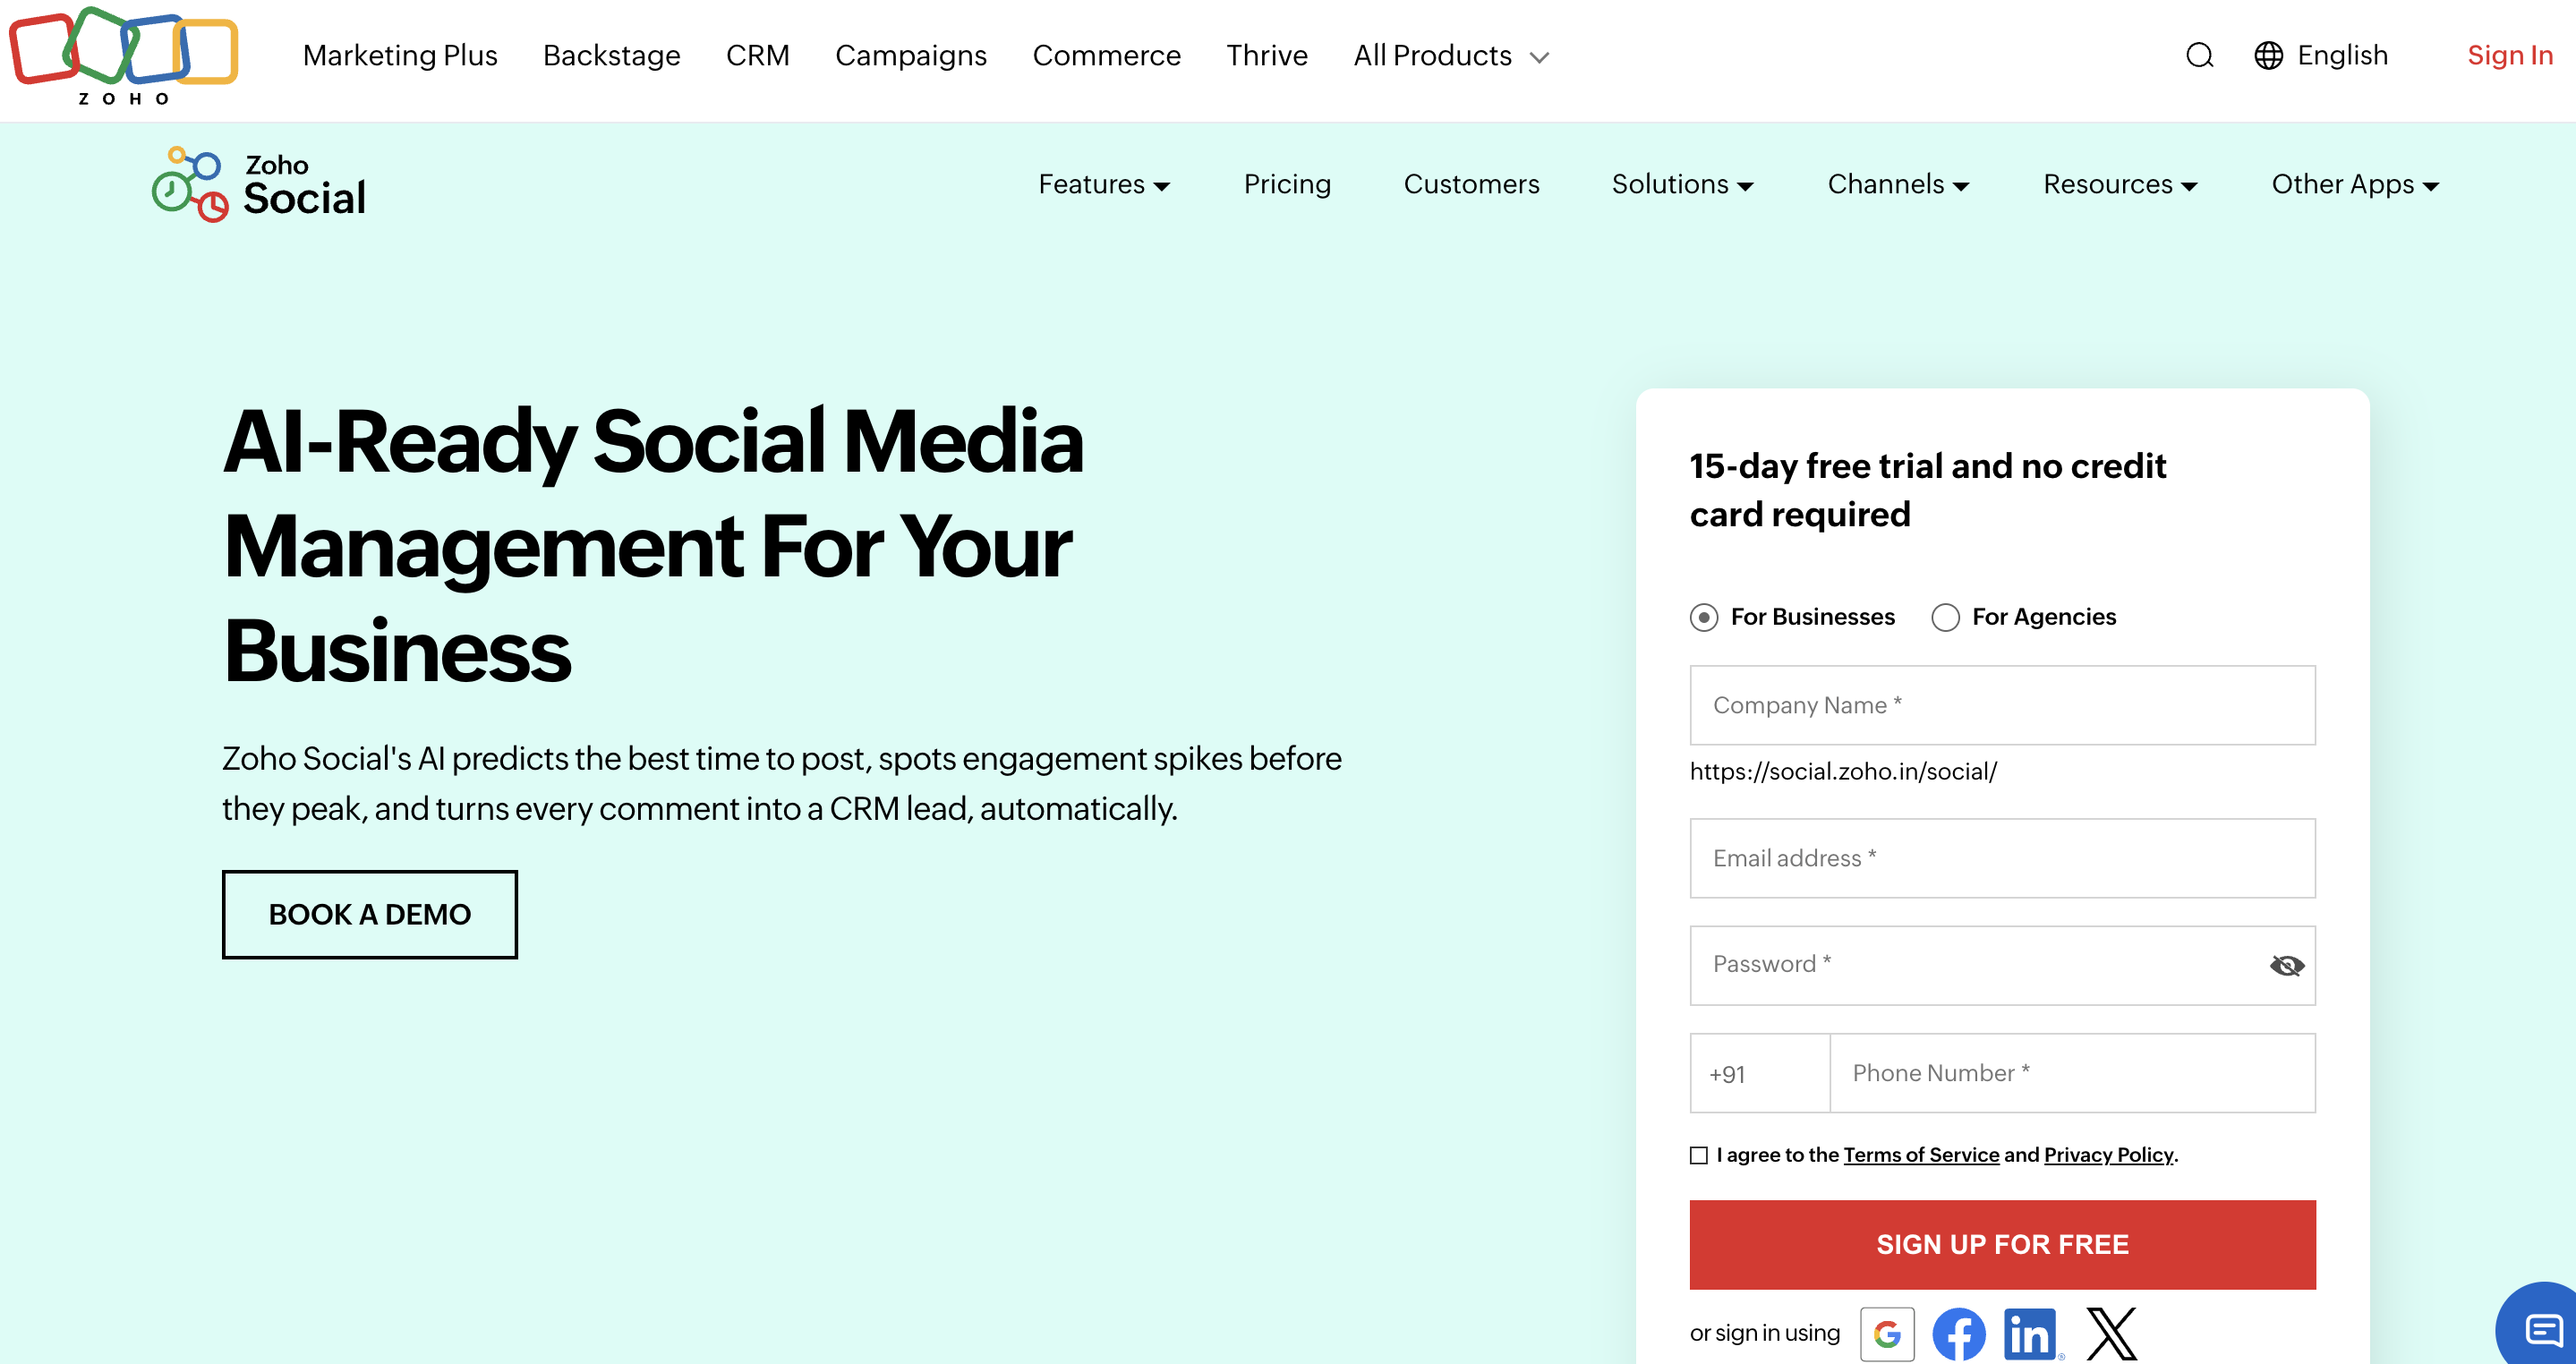This screenshot has height=1364, width=2576.
Task: Focus the Email address field
Action: 2002,858
